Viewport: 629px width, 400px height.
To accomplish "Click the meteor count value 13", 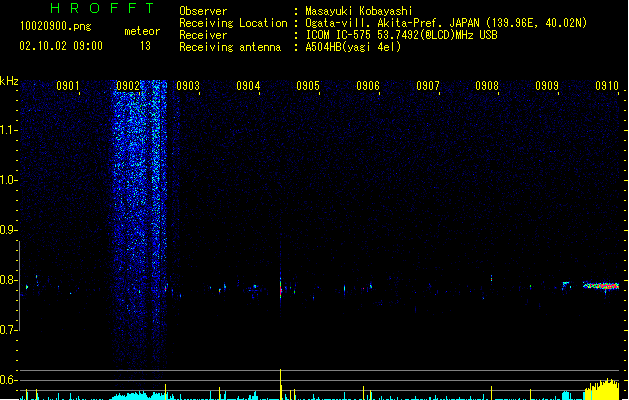I will point(145,46).
